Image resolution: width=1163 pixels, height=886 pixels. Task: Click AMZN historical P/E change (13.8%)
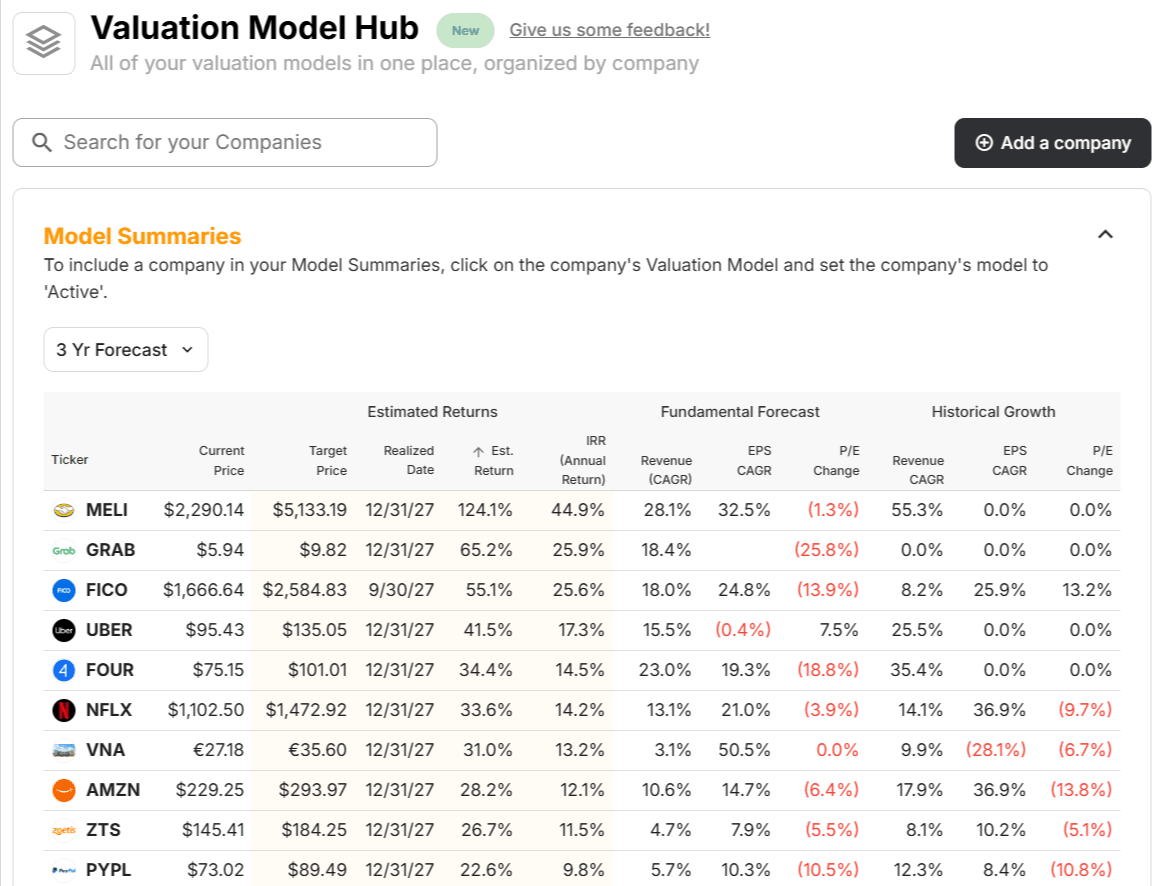point(1081,790)
